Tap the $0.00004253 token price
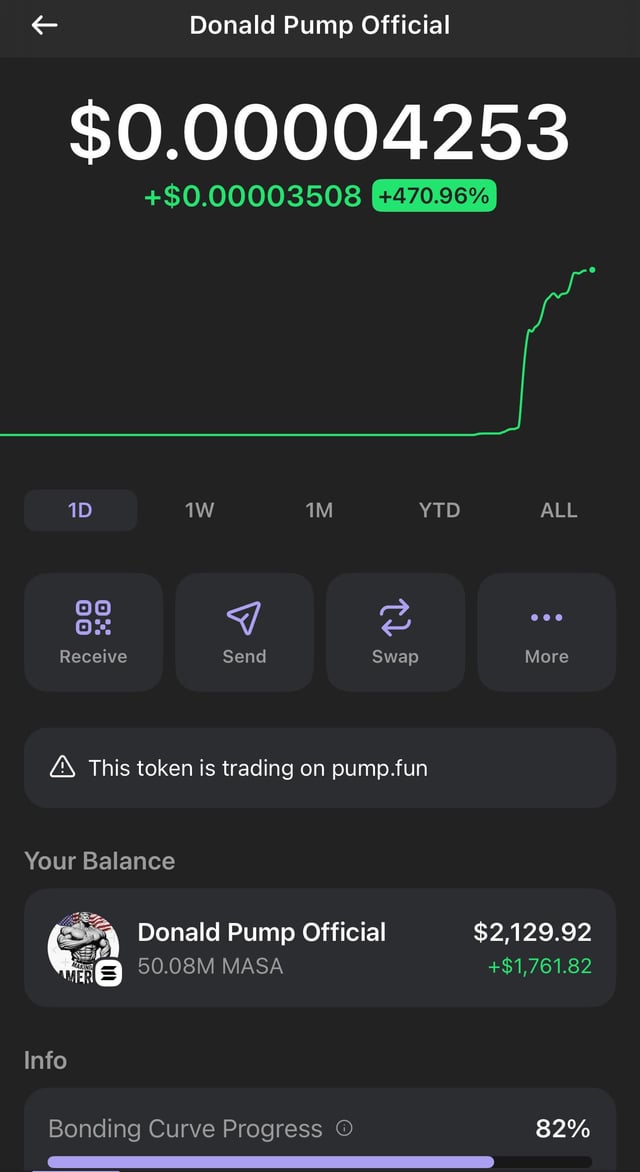 pos(320,134)
